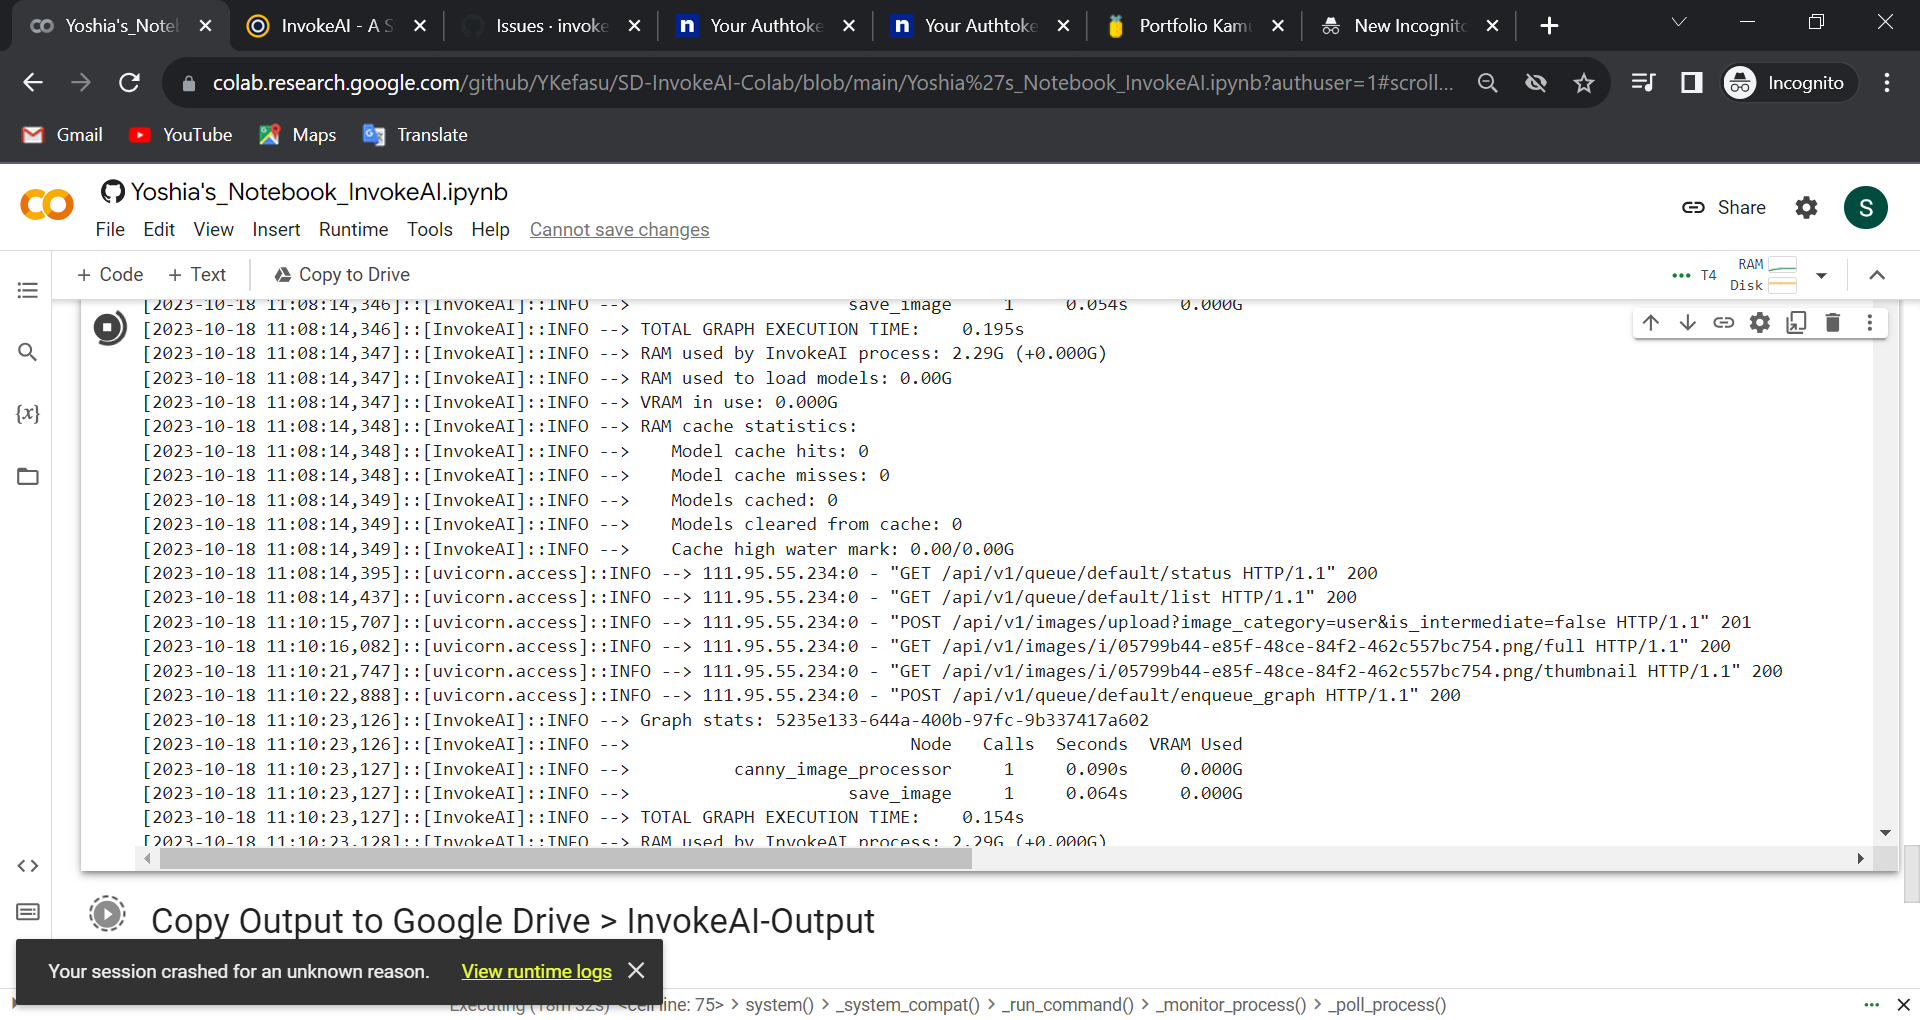This screenshot has width=1920, height=1020.
Task: Collapse the cell output section
Action: [1877, 275]
